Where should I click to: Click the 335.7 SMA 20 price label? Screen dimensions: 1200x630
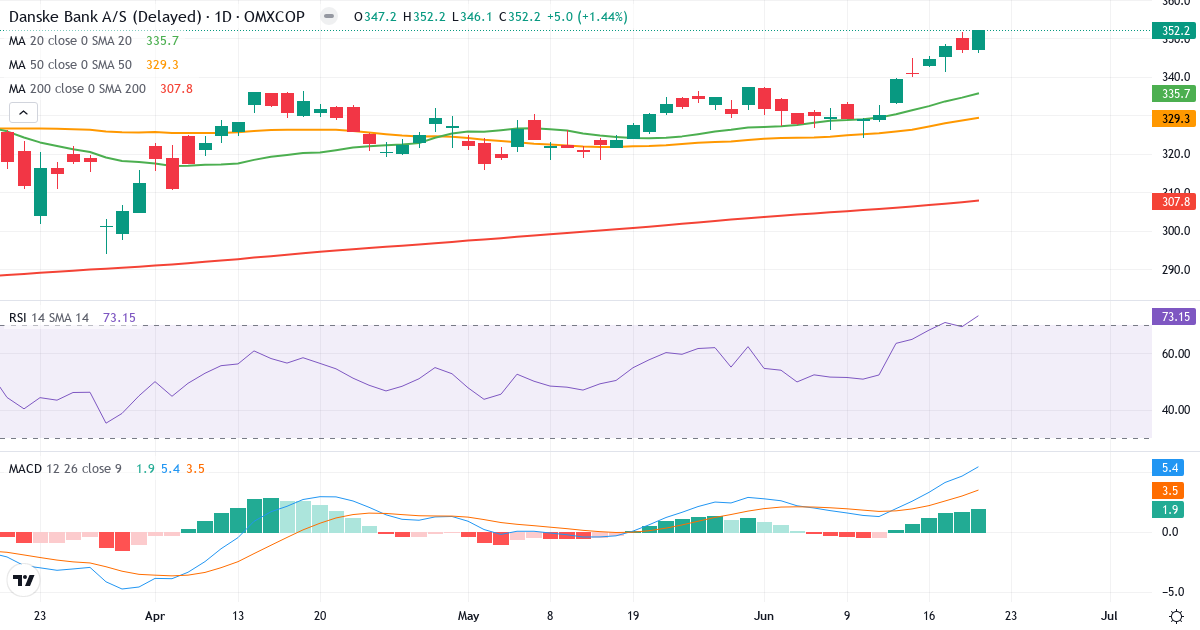(x=1176, y=94)
